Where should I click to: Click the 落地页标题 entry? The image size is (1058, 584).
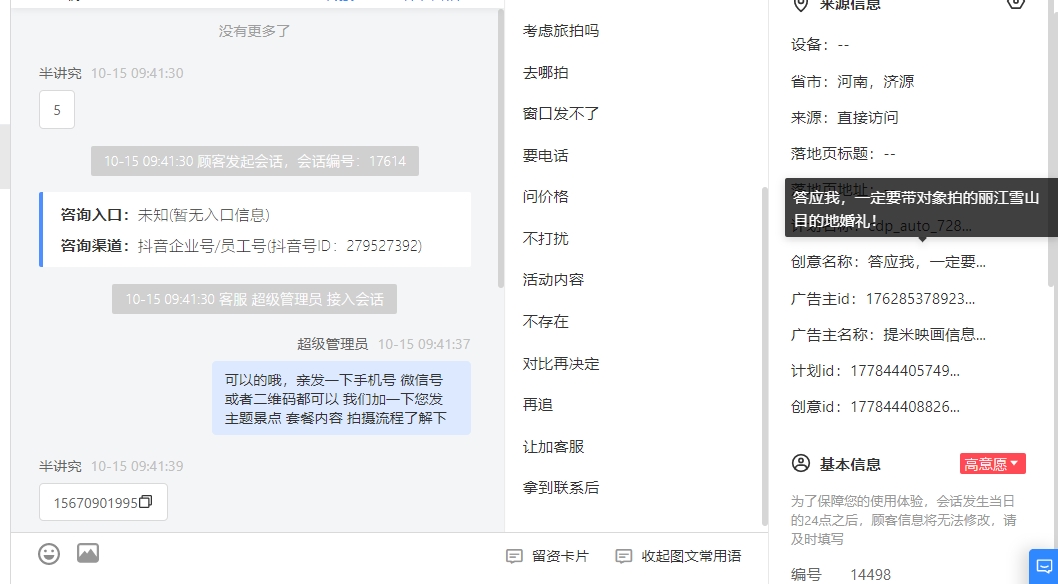(843, 154)
